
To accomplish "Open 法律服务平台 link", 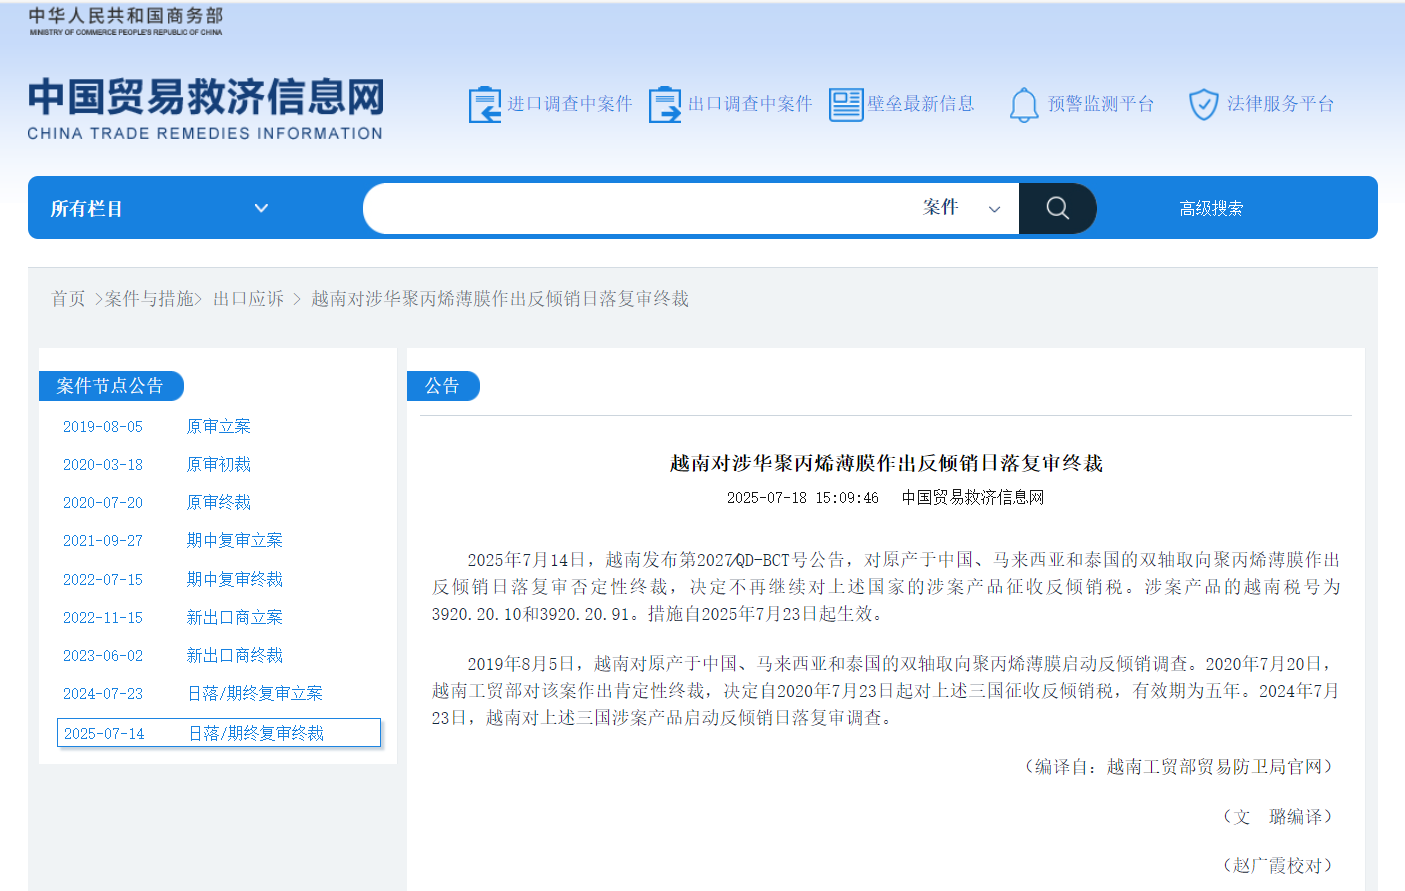I will click(1281, 104).
